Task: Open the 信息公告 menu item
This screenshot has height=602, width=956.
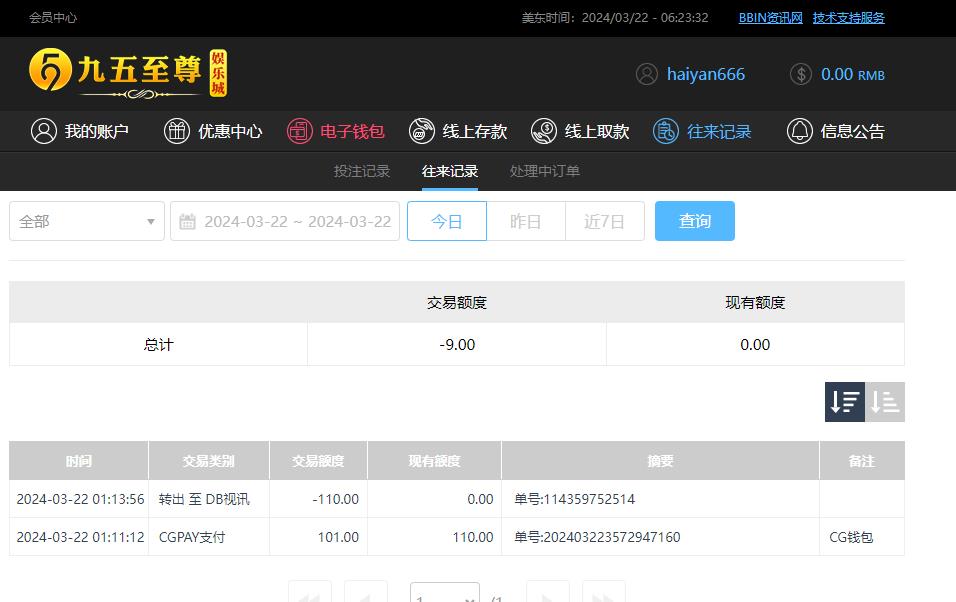Action: (x=836, y=131)
